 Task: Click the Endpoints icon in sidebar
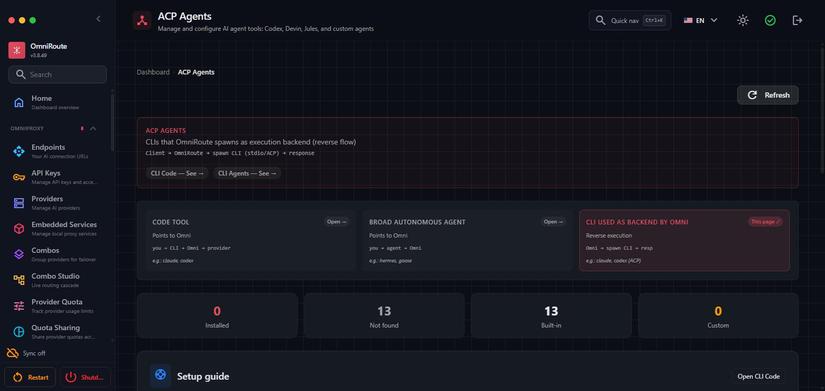coord(19,152)
